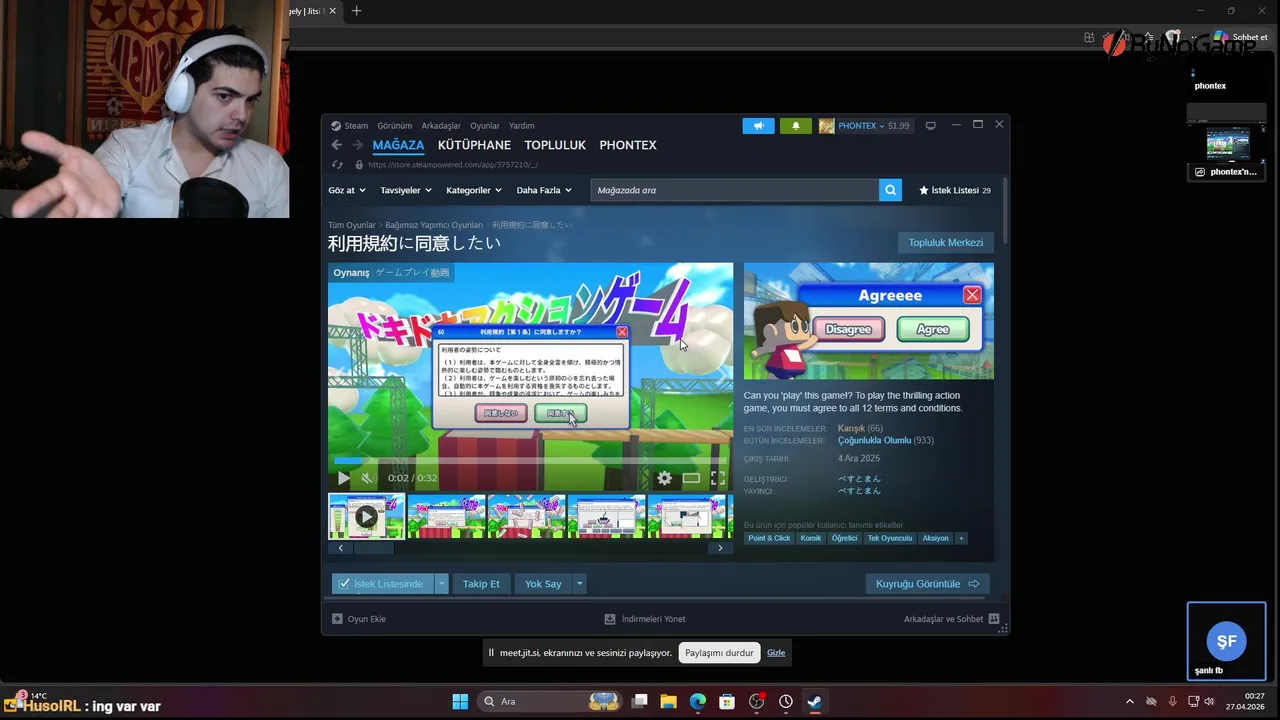Add a tag using the plus button
Screen dimensions: 1280x720
(x=961, y=538)
